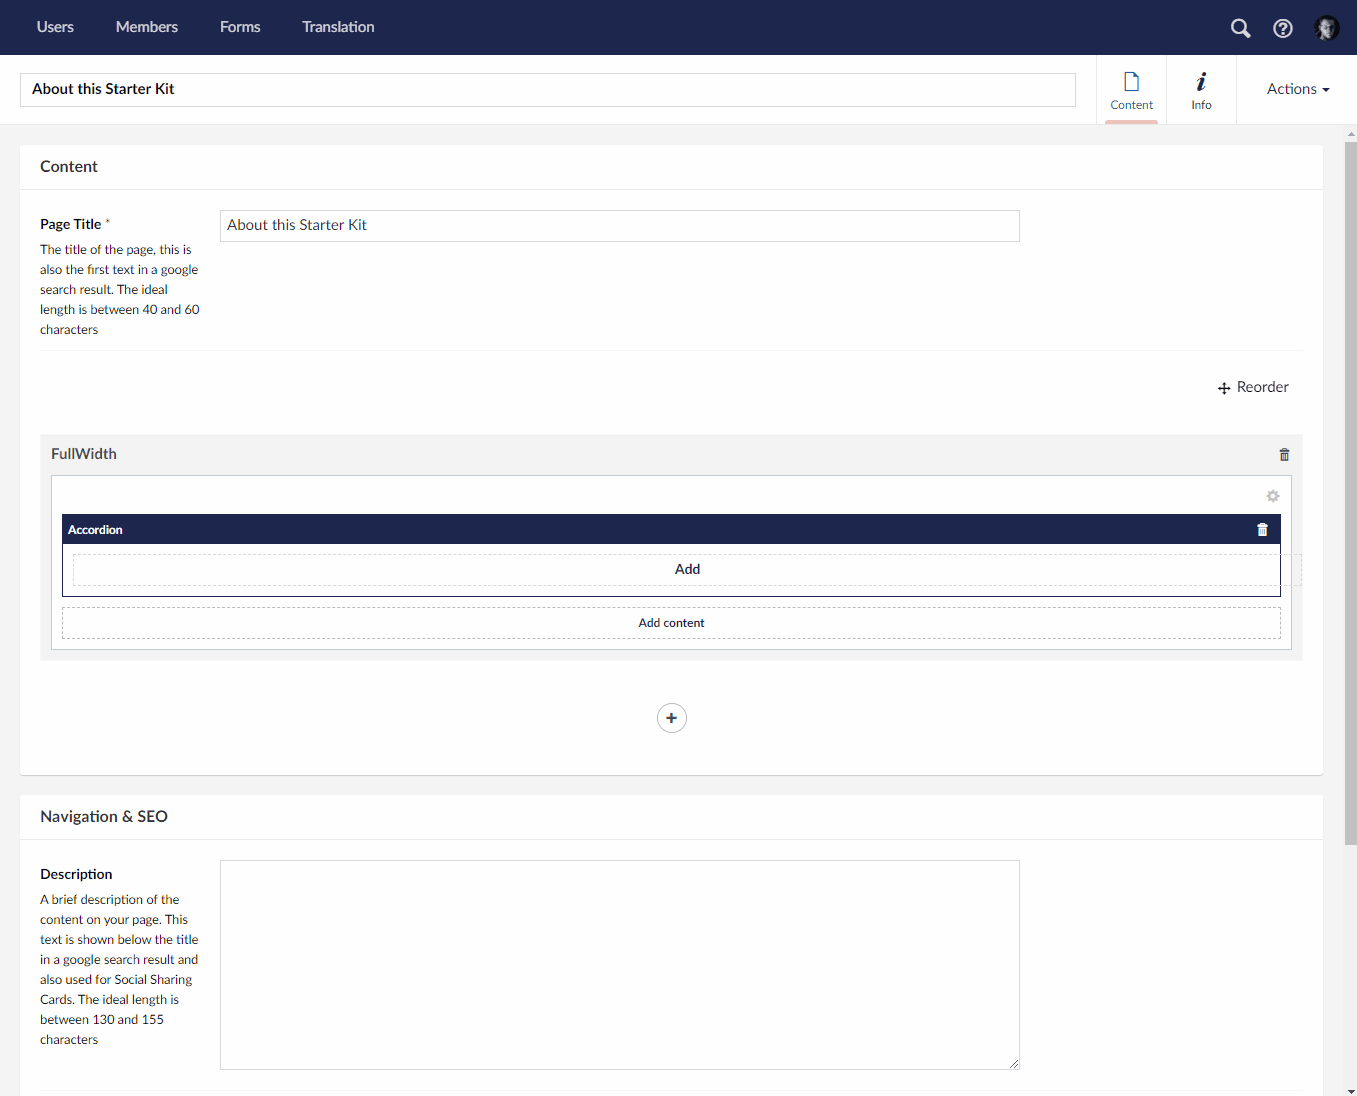1357x1096 pixels.
Task: Click the Description textarea
Action: [620, 963]
